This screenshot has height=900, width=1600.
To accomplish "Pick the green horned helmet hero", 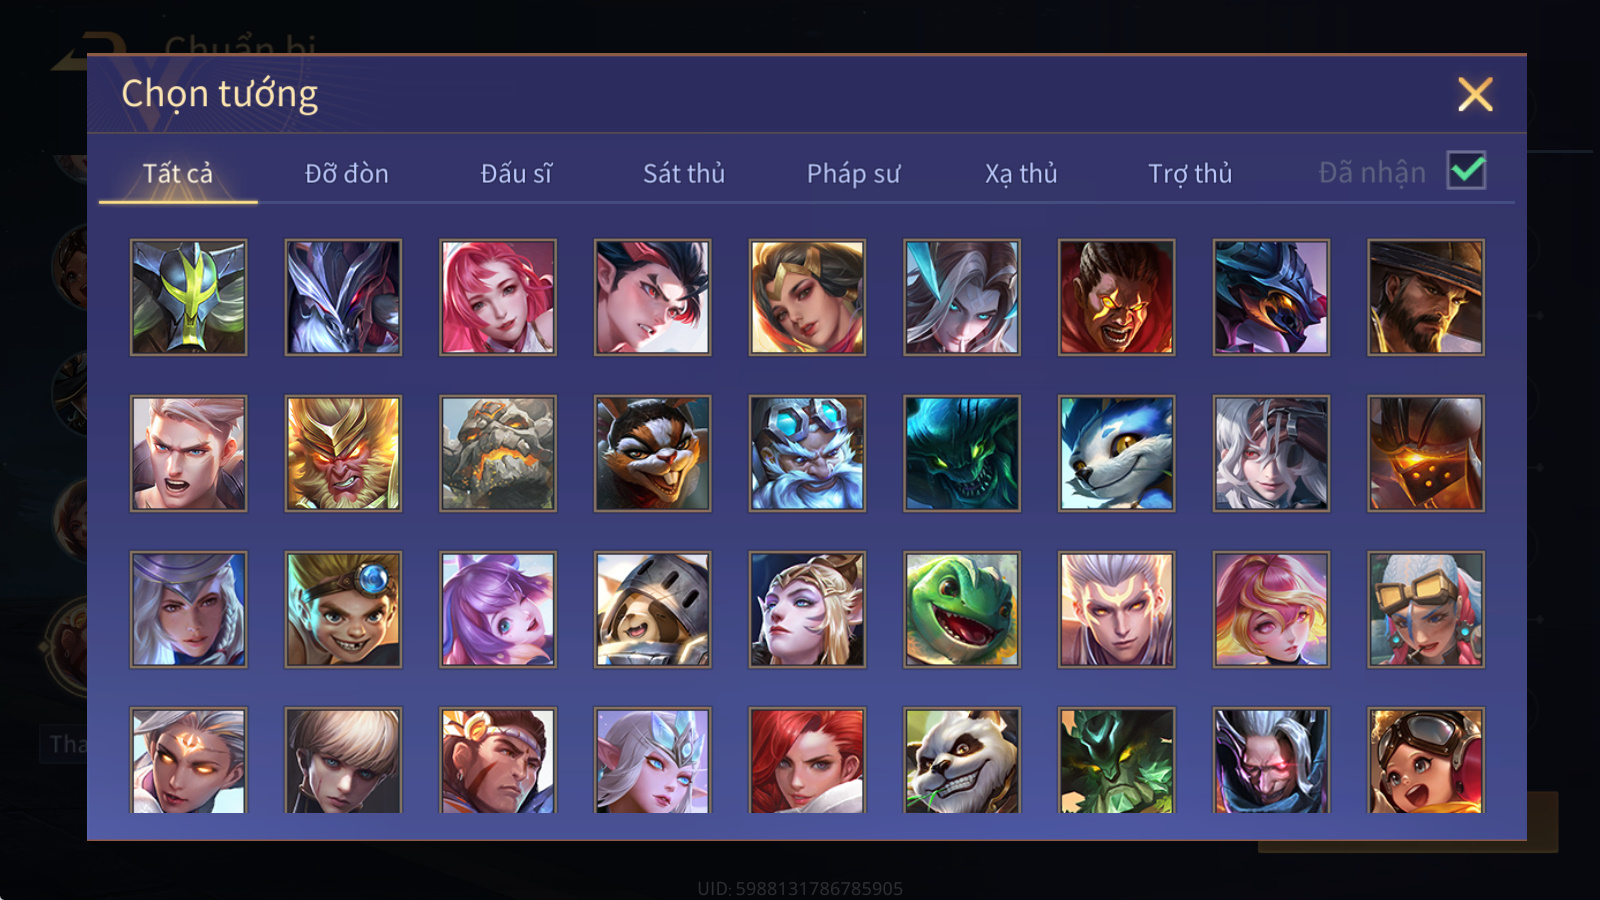I will click(x=188, y=297).
